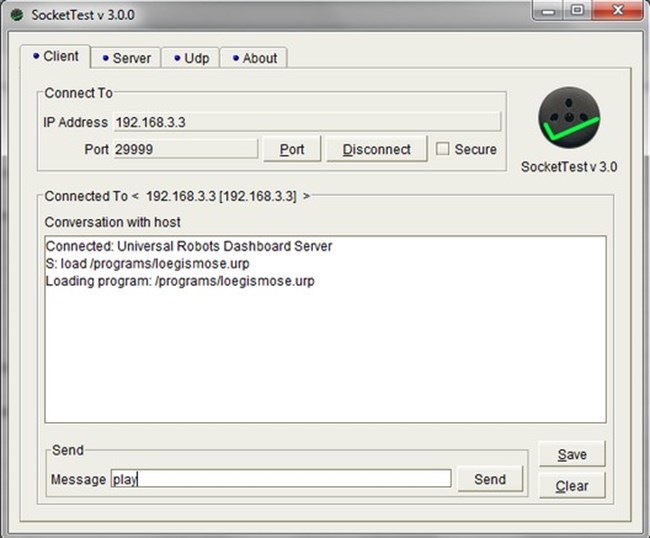Enable the Secure checkbox
Viewport: 650px width, 538px height.
click(x=443, y=149)
